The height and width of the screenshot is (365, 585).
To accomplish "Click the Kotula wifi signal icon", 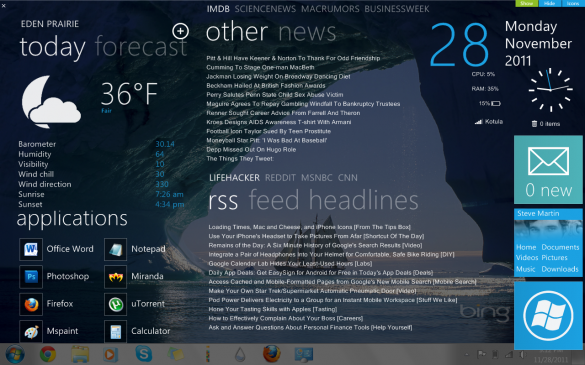I will point(488,122).
